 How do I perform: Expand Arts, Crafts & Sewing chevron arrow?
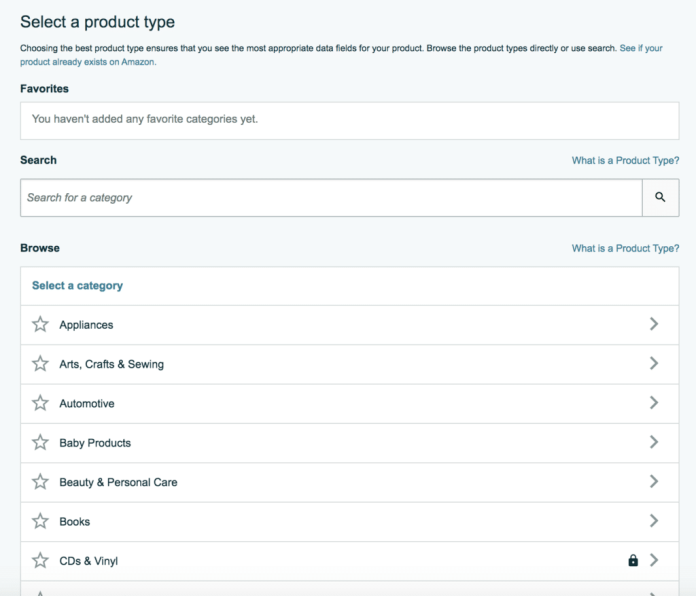654,364
